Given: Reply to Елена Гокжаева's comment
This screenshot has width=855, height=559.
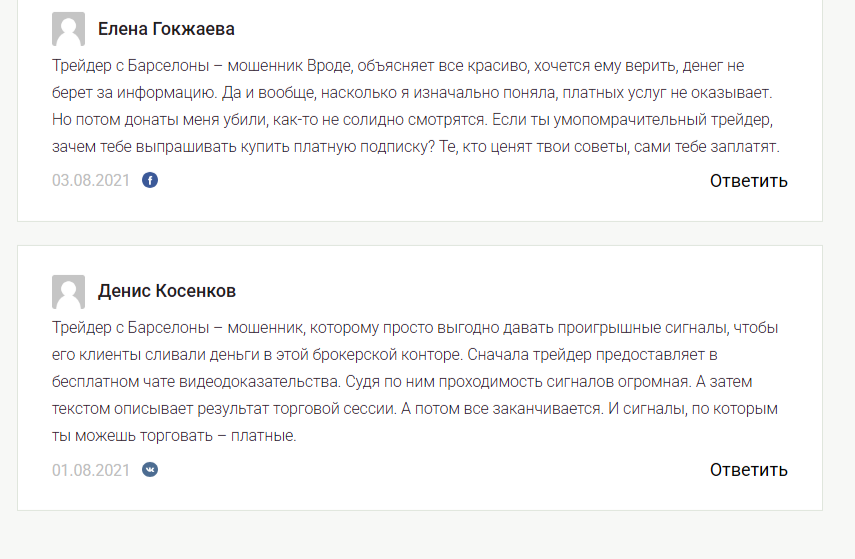Looking at the screenshot, I should coord(748,181).
